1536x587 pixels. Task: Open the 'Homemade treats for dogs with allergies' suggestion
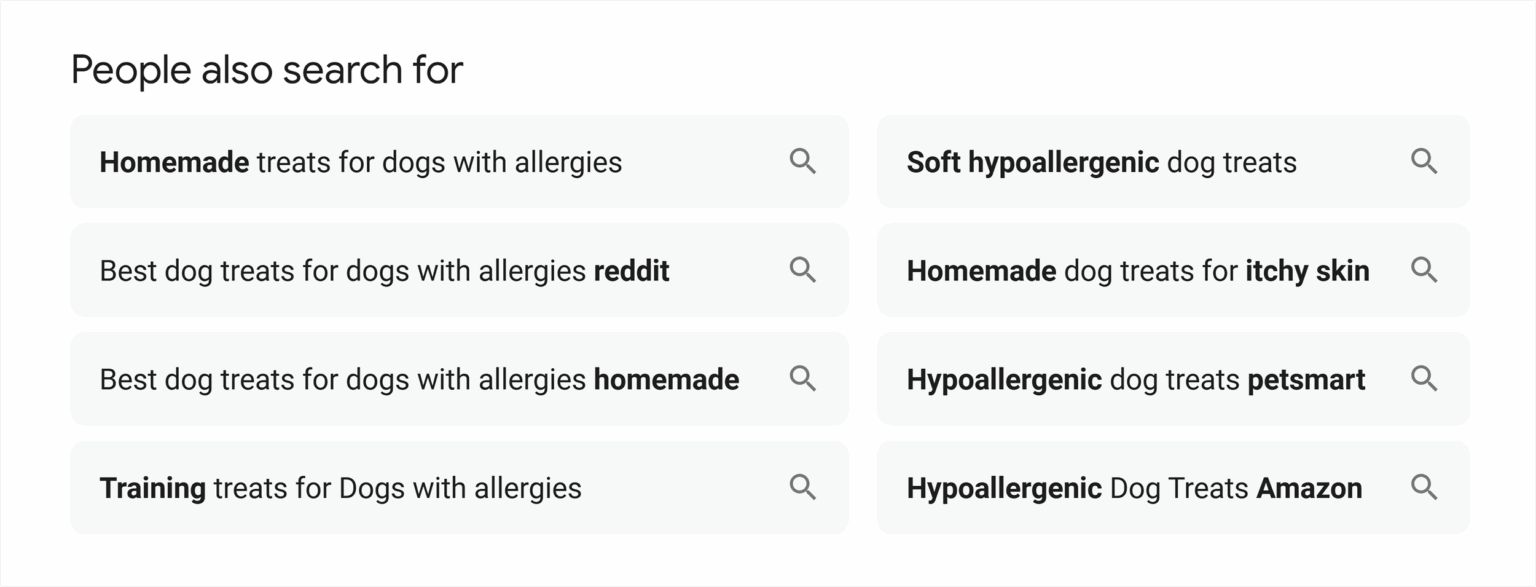tap(362, 161)
